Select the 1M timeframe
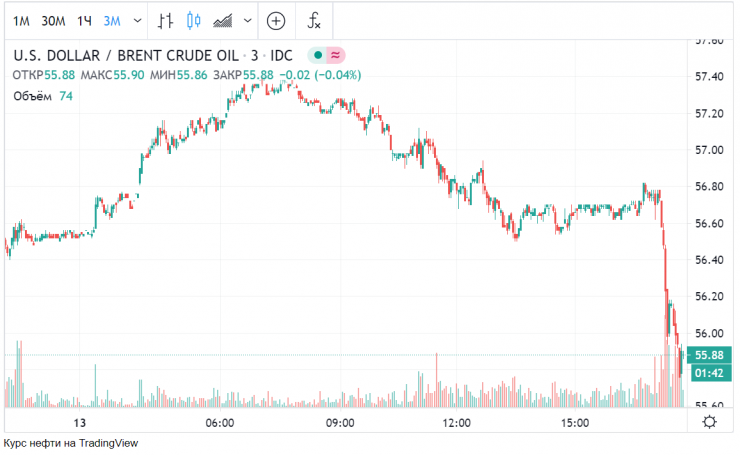740x455 pixels. click(x=21, y=20)
